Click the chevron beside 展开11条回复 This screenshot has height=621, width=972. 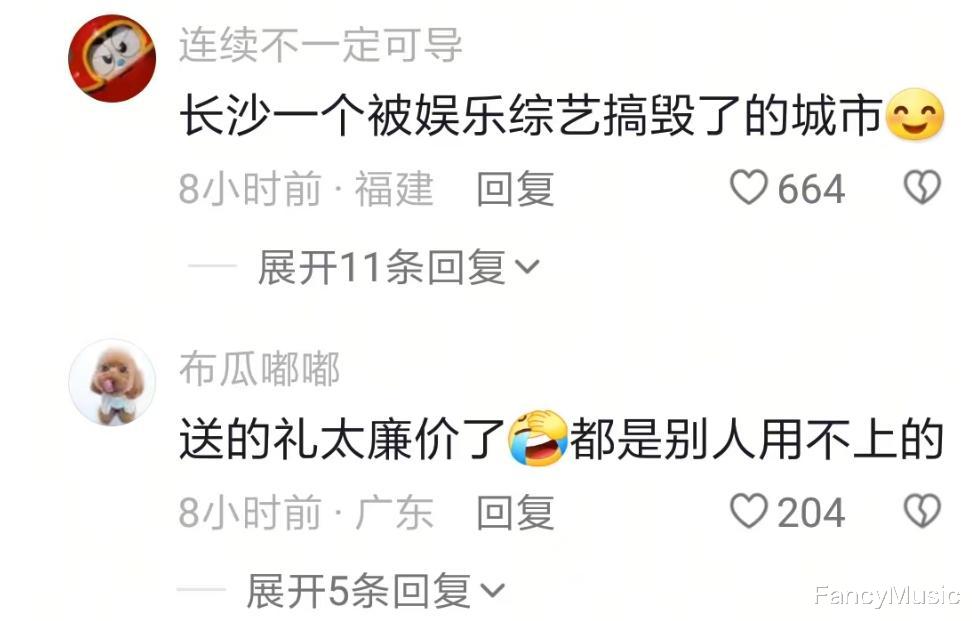(528, 267)
